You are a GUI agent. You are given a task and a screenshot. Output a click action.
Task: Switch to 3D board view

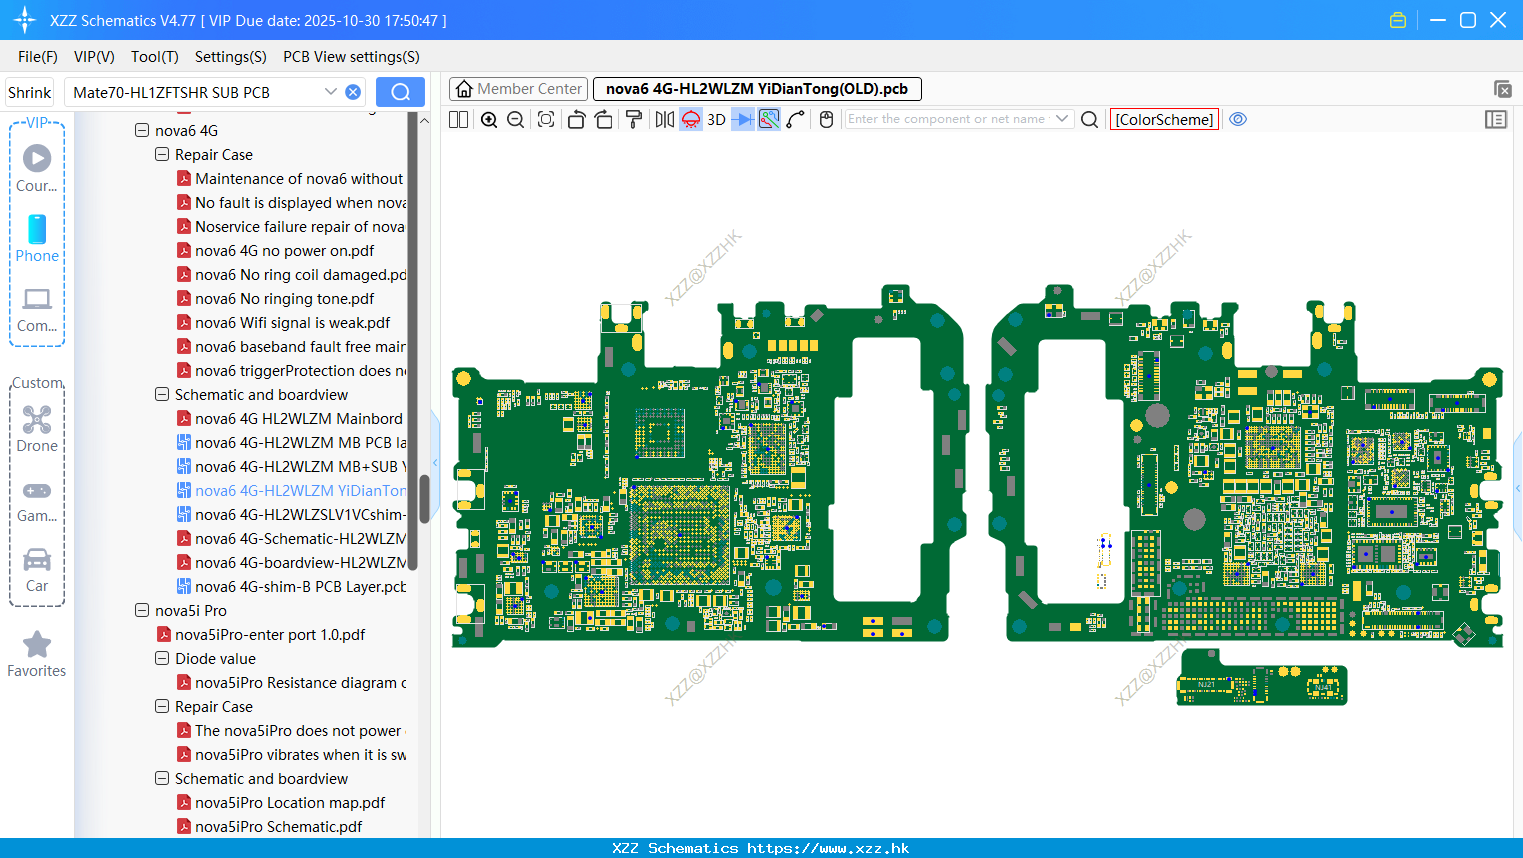coord(716,119)
